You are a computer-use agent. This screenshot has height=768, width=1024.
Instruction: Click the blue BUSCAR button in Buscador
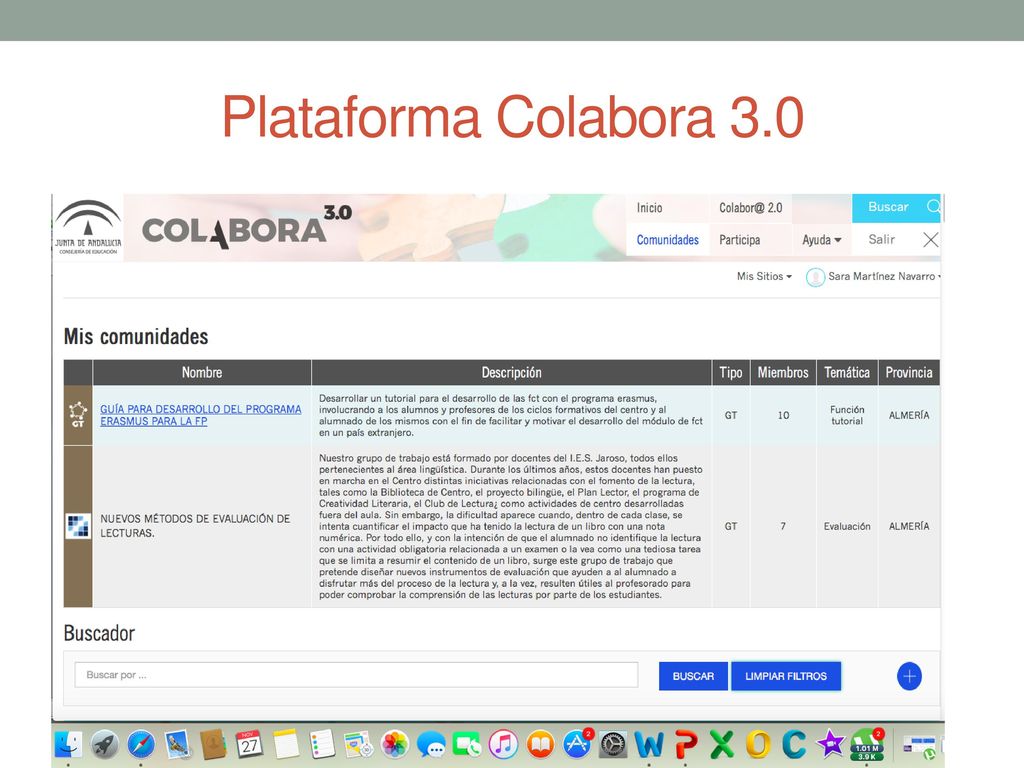[x=694, y=676]
